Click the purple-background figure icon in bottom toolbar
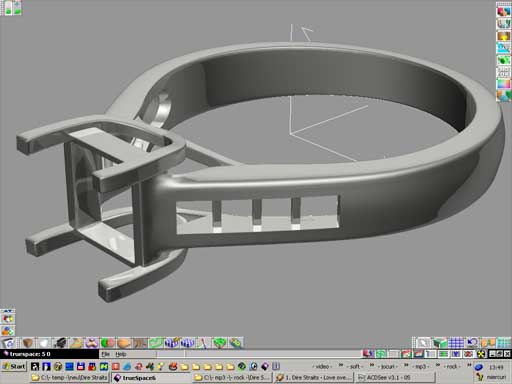The image size is (512, 384). (92, 343)
